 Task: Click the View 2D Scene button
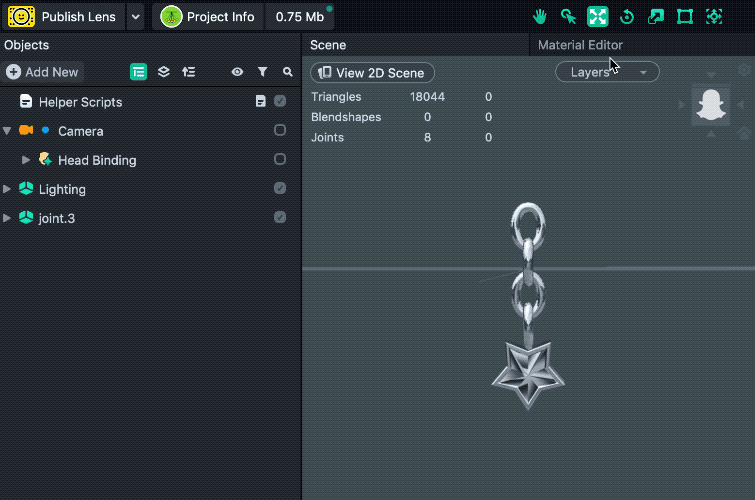[372, 72]
